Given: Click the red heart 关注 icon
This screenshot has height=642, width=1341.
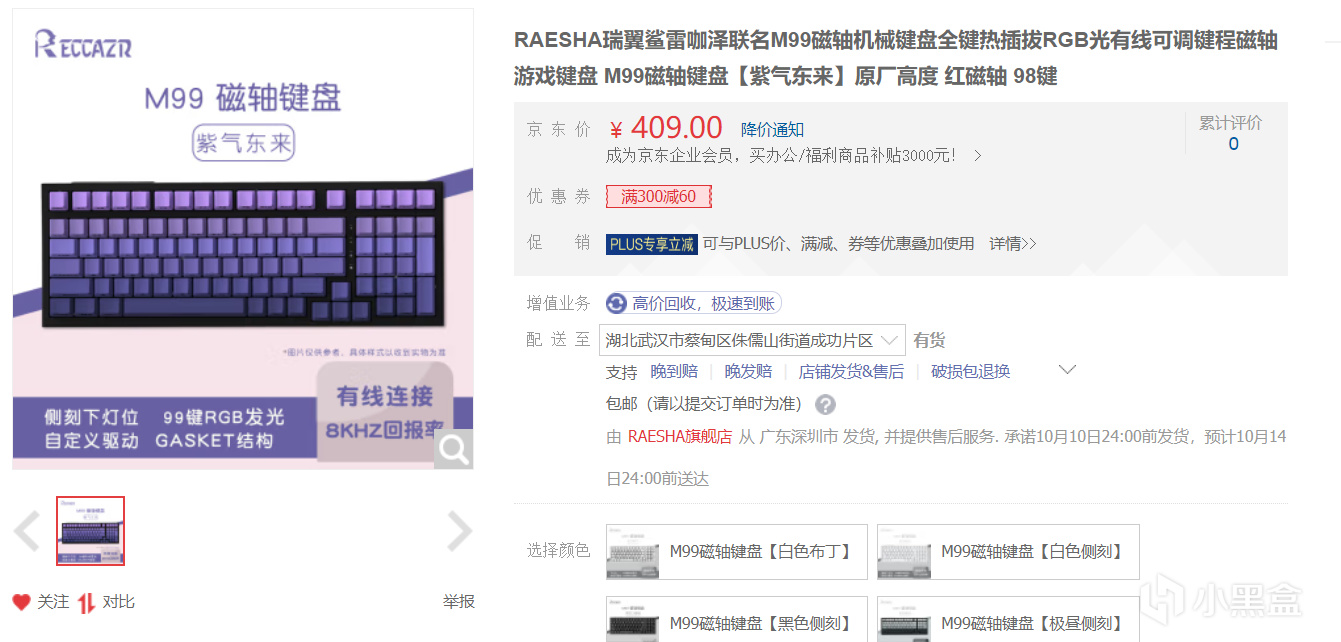Looking at the screenshot, I should coord(22,602).
